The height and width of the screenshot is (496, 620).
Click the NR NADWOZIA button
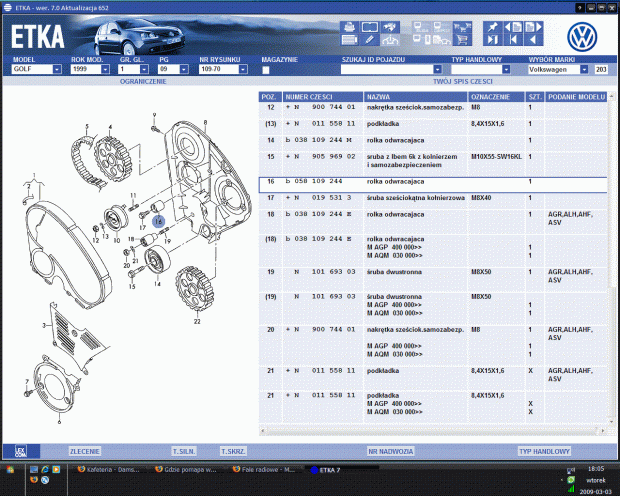[x=391, y=451]
